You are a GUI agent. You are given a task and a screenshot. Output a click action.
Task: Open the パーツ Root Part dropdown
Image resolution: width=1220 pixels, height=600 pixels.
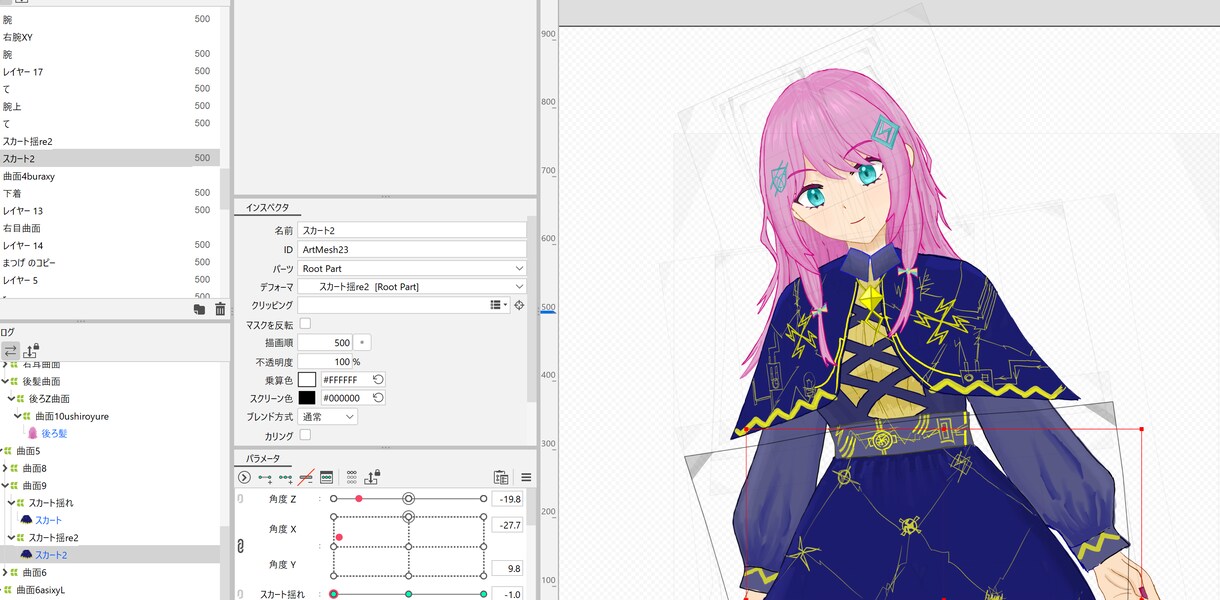[412, 269]
